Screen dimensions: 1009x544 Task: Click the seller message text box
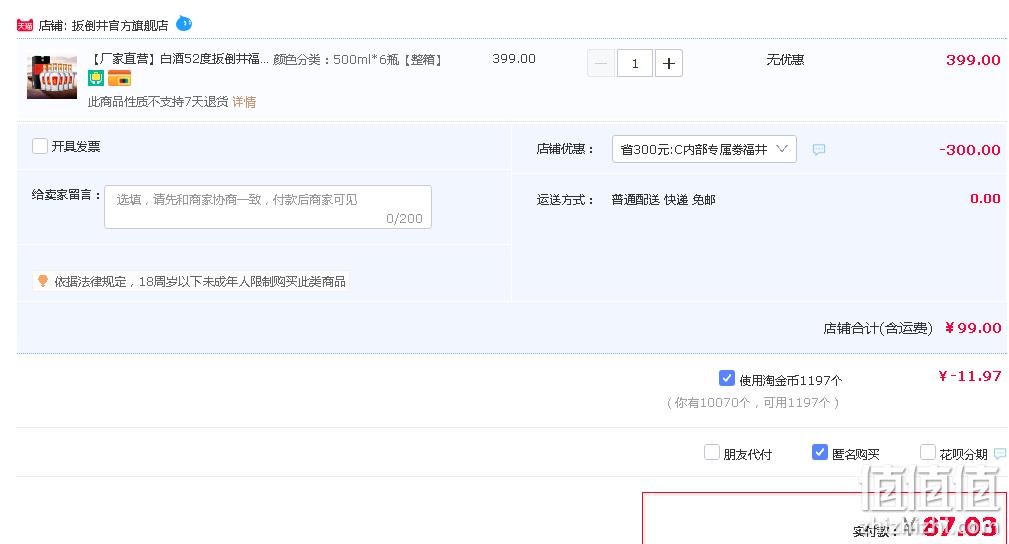click(268, 207)
